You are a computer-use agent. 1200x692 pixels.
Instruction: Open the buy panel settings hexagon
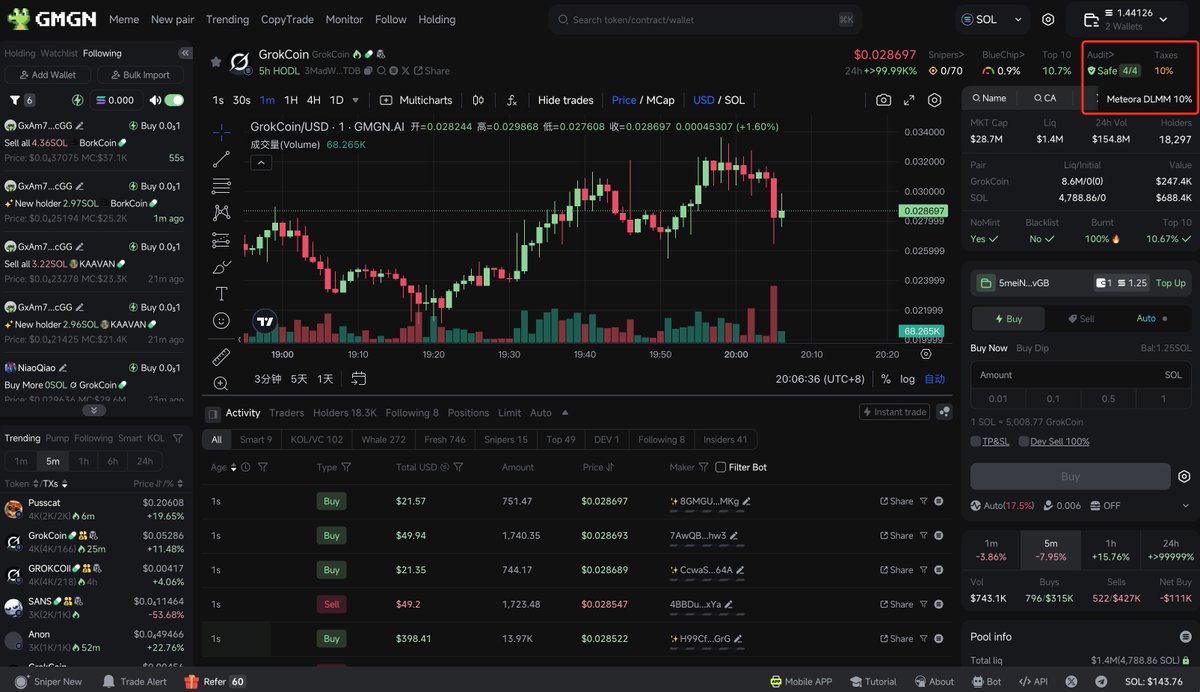[1184, 477]
